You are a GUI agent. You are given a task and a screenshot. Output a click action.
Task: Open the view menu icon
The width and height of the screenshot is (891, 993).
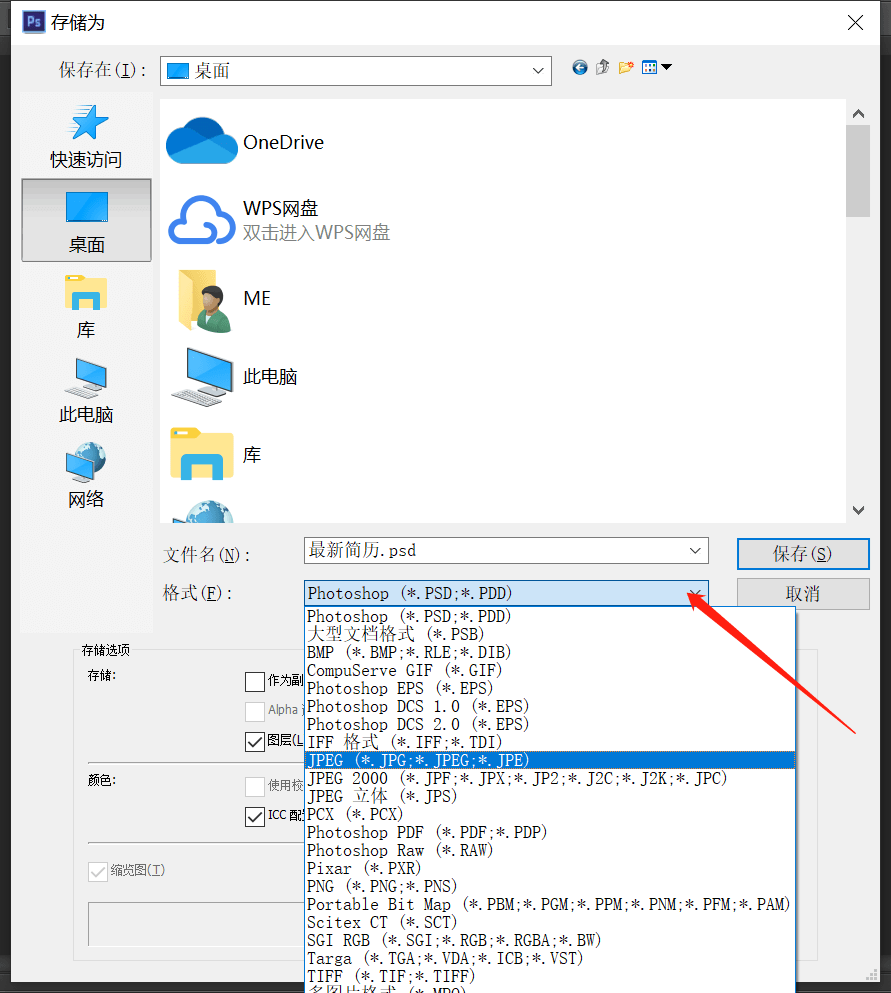pyautogui.click(x=656, y=68)
